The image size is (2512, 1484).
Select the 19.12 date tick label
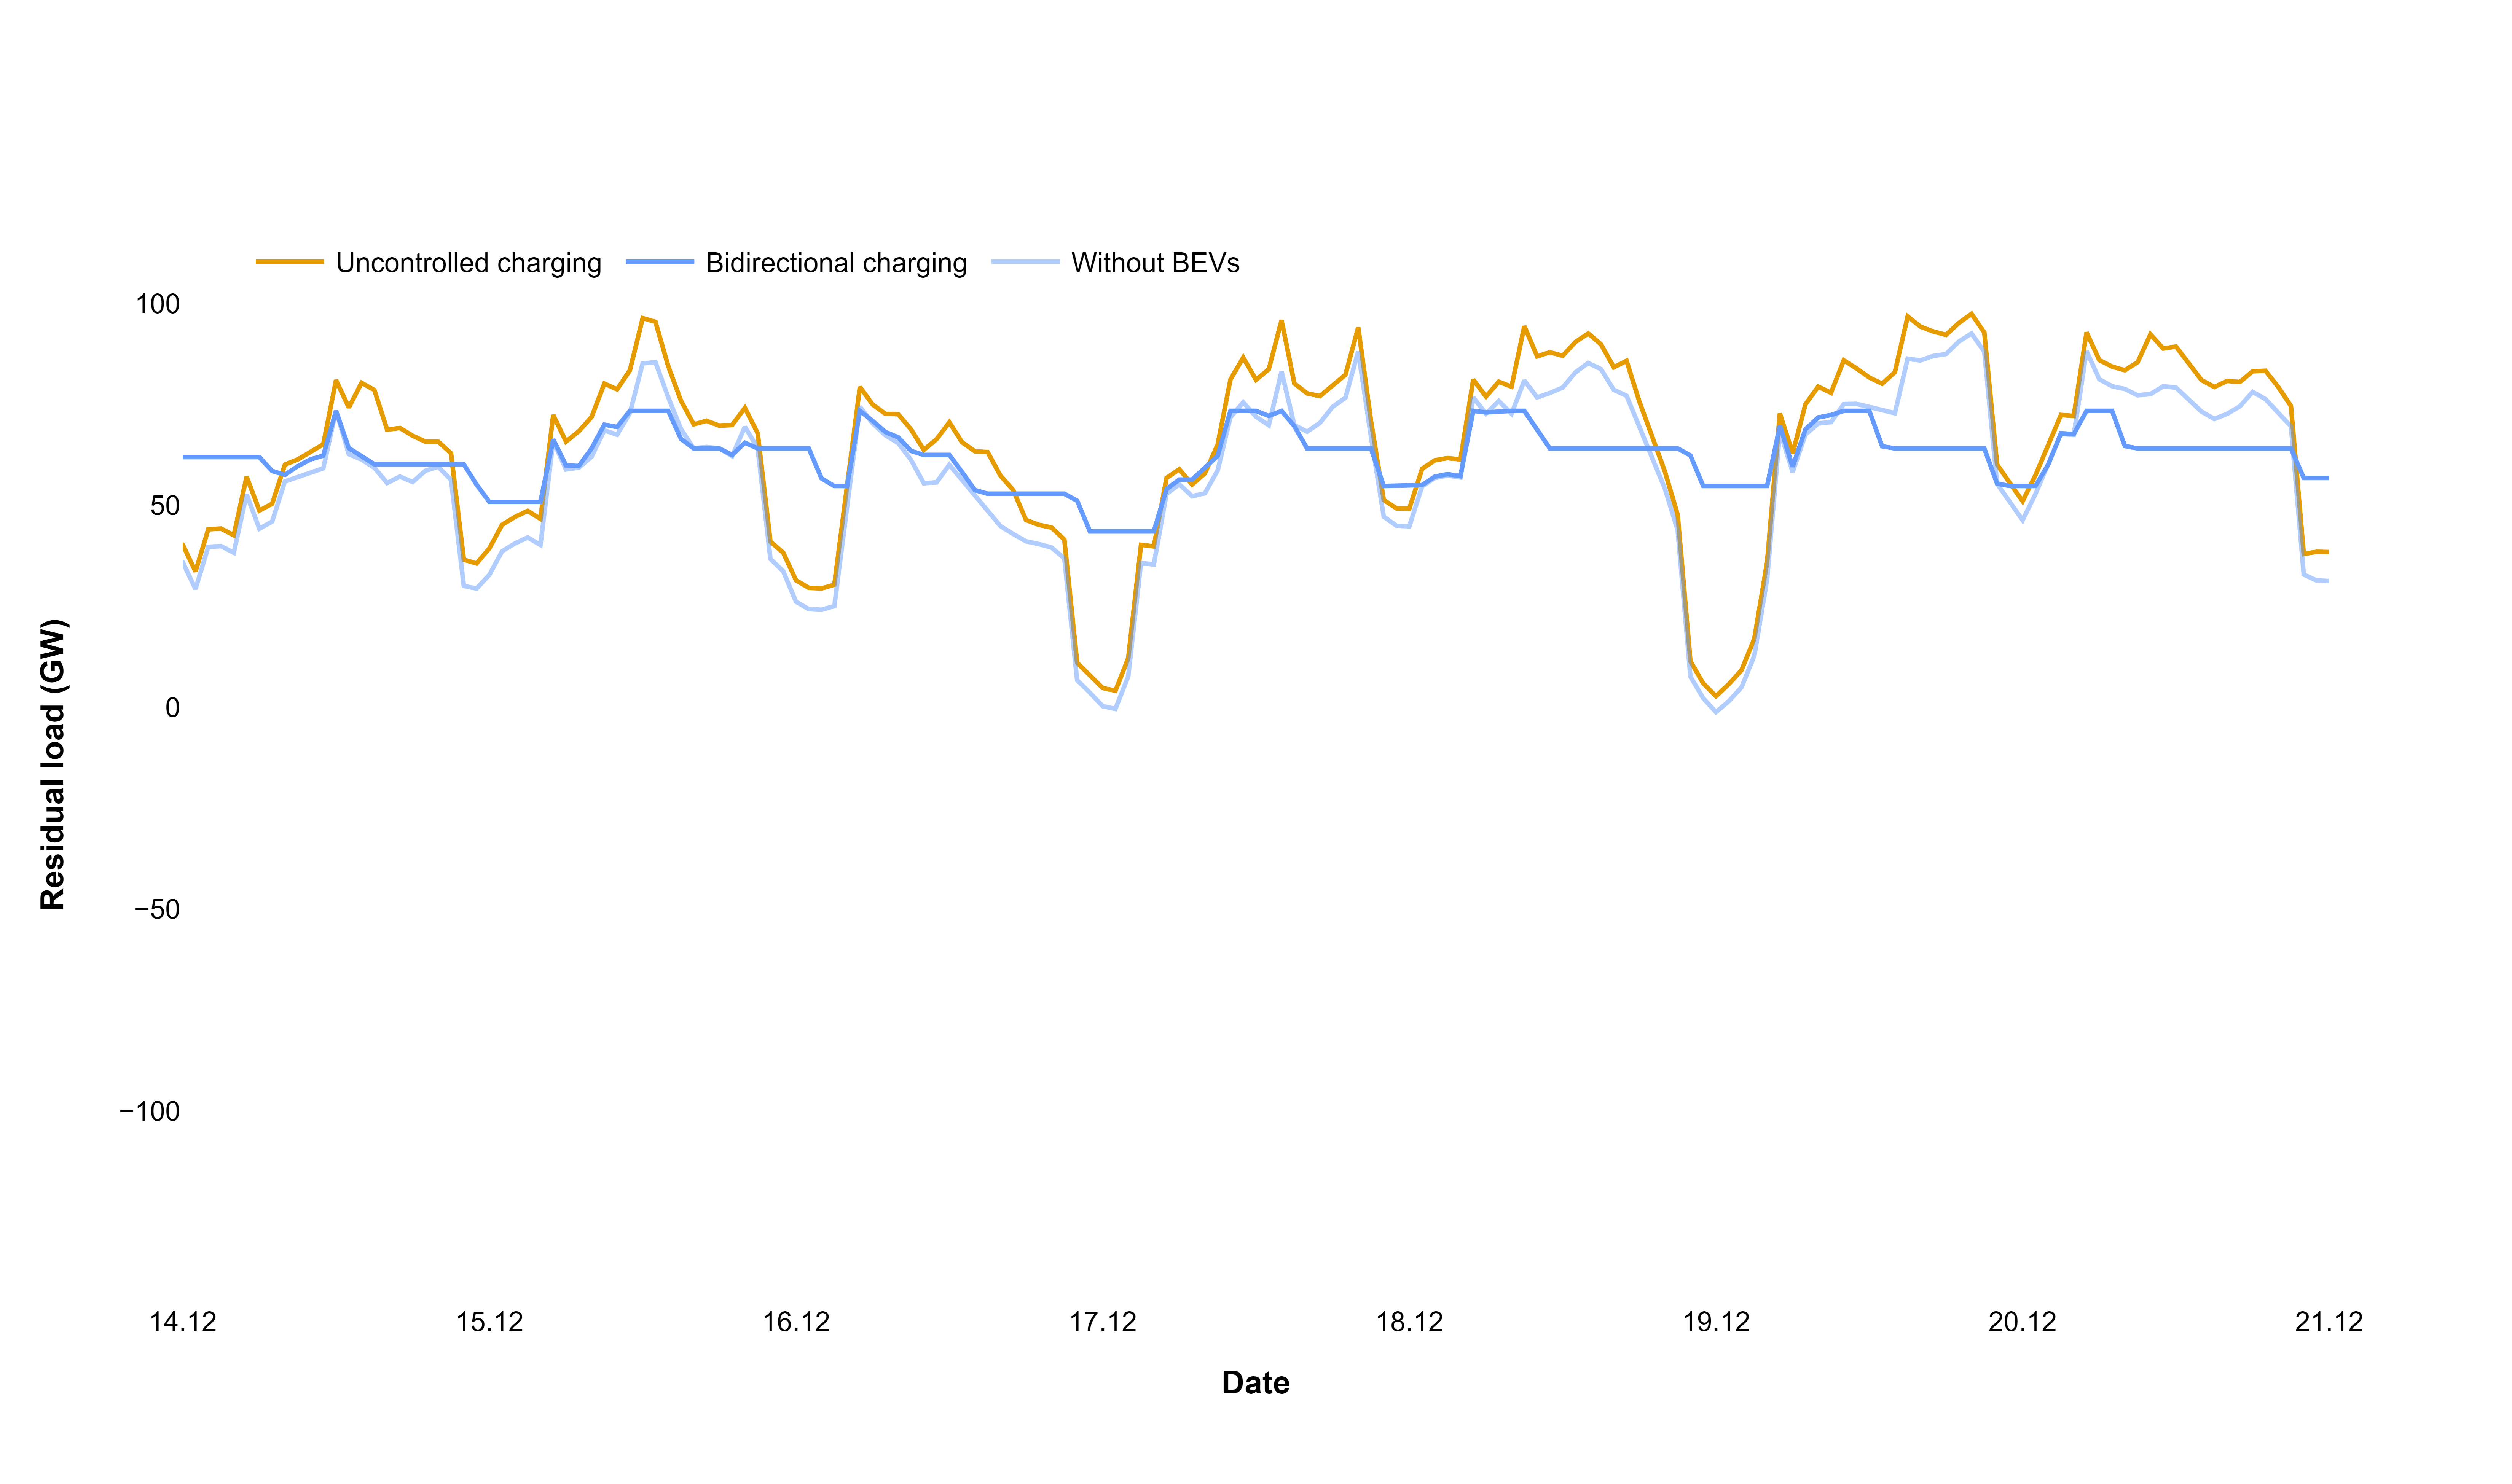point(1716,1322)
